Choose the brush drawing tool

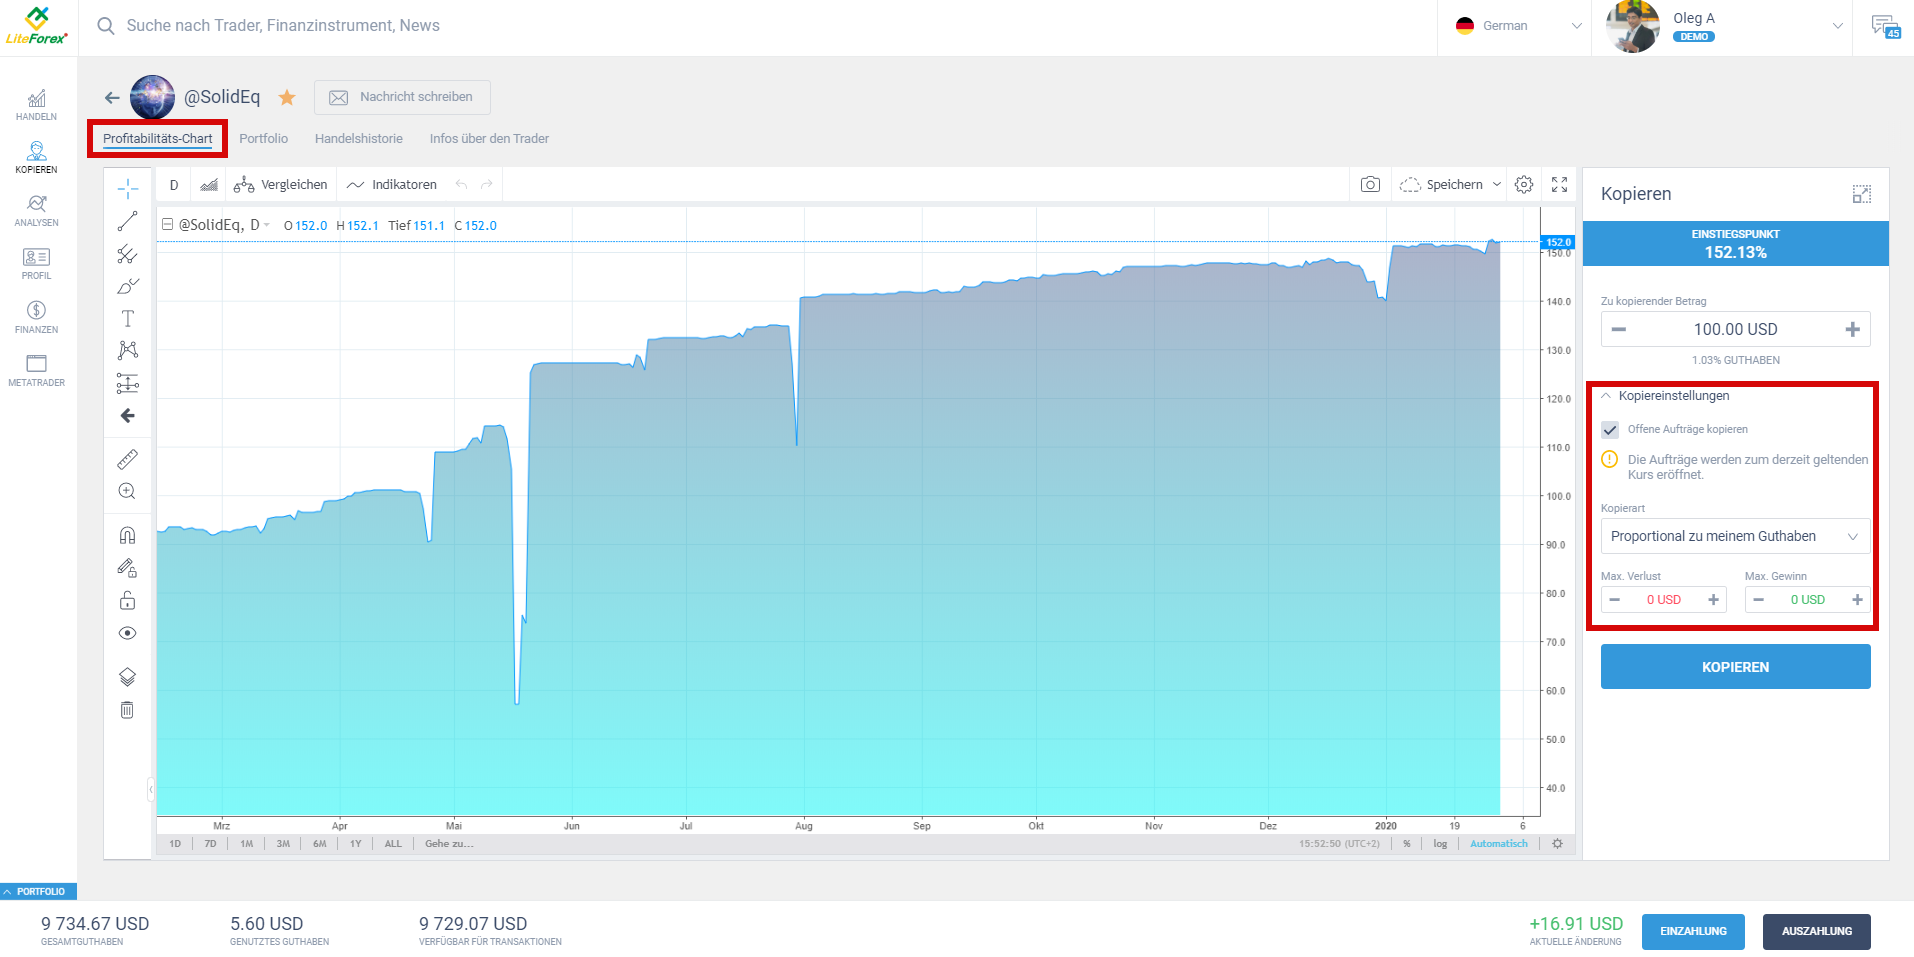click(x=127, y=286)
